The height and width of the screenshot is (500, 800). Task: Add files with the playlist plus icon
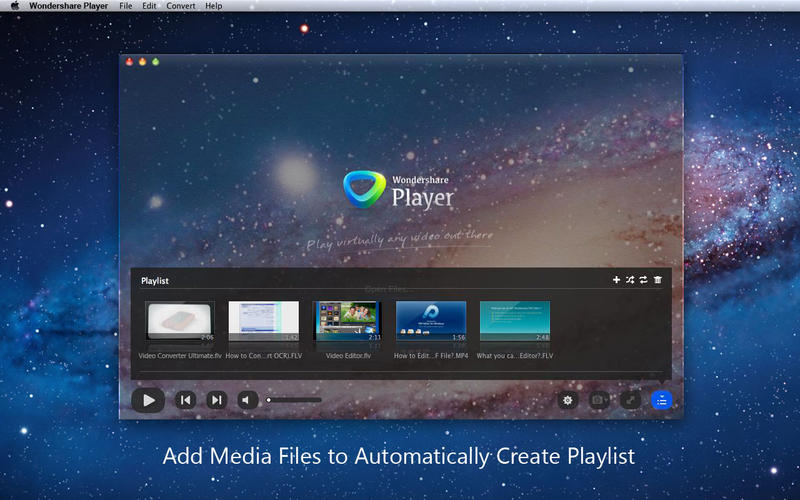coord(616,280)
